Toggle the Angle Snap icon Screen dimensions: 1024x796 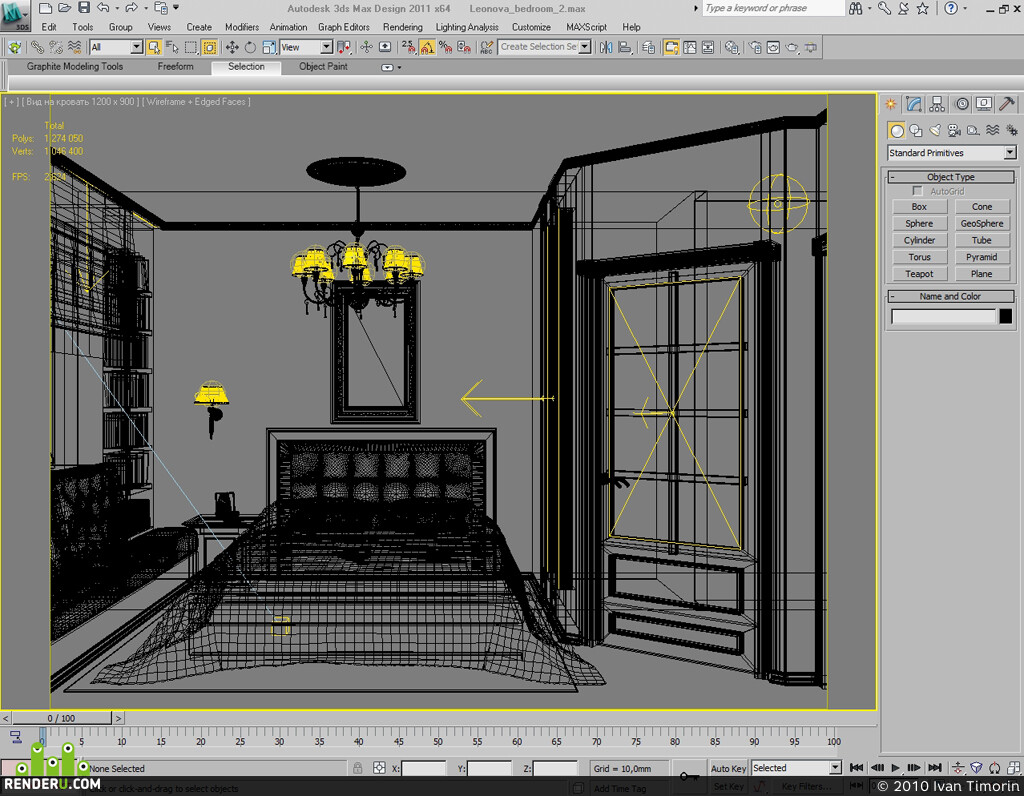427,47
